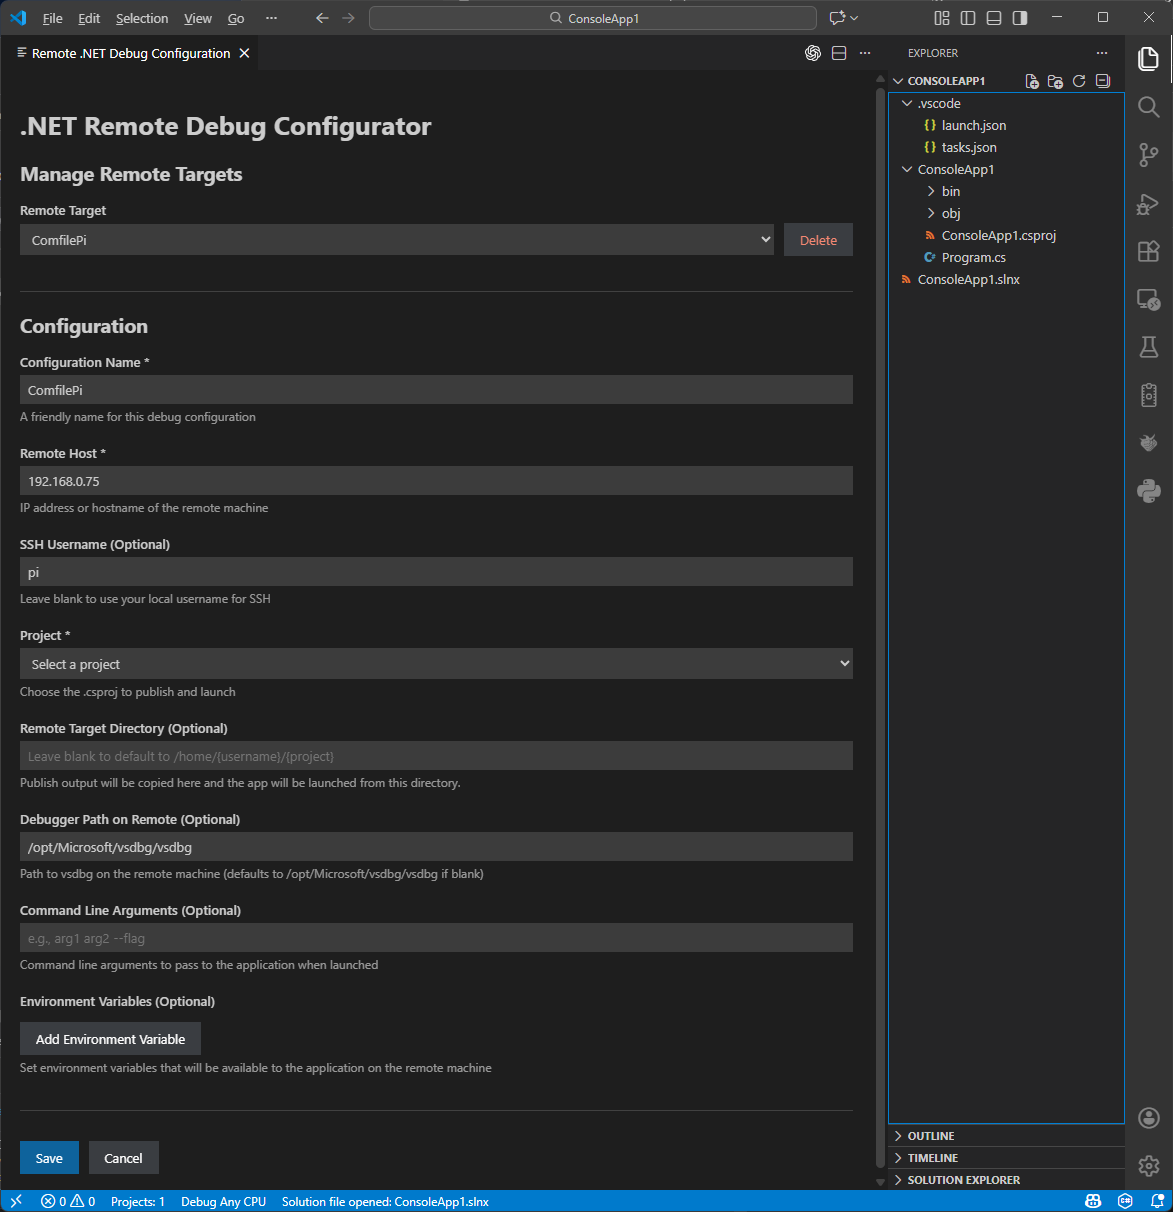1173x1212 pixels.
Task: Expand the bin folder
Action: tap(950, 191)
